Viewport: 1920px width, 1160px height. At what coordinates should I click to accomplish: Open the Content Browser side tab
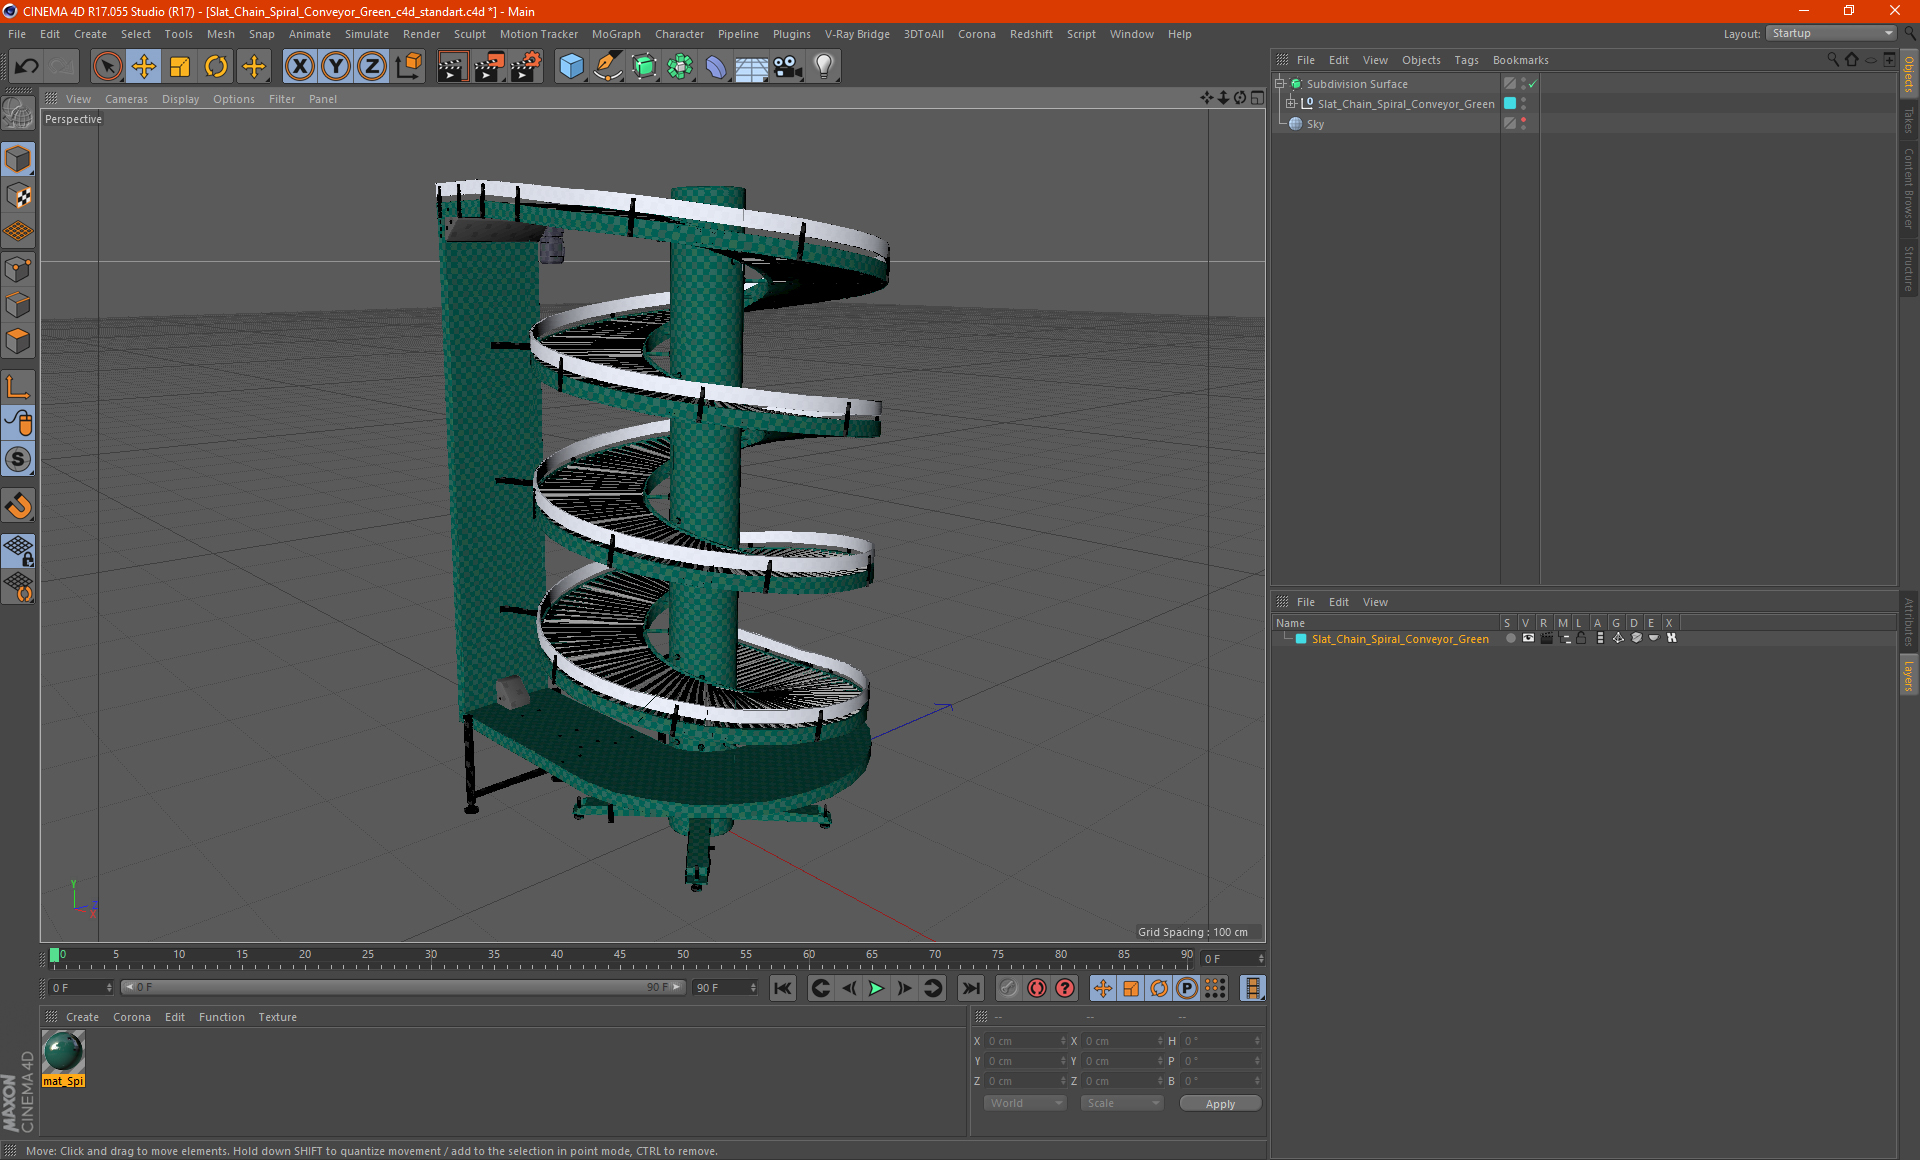click(x=1908, y=189)
